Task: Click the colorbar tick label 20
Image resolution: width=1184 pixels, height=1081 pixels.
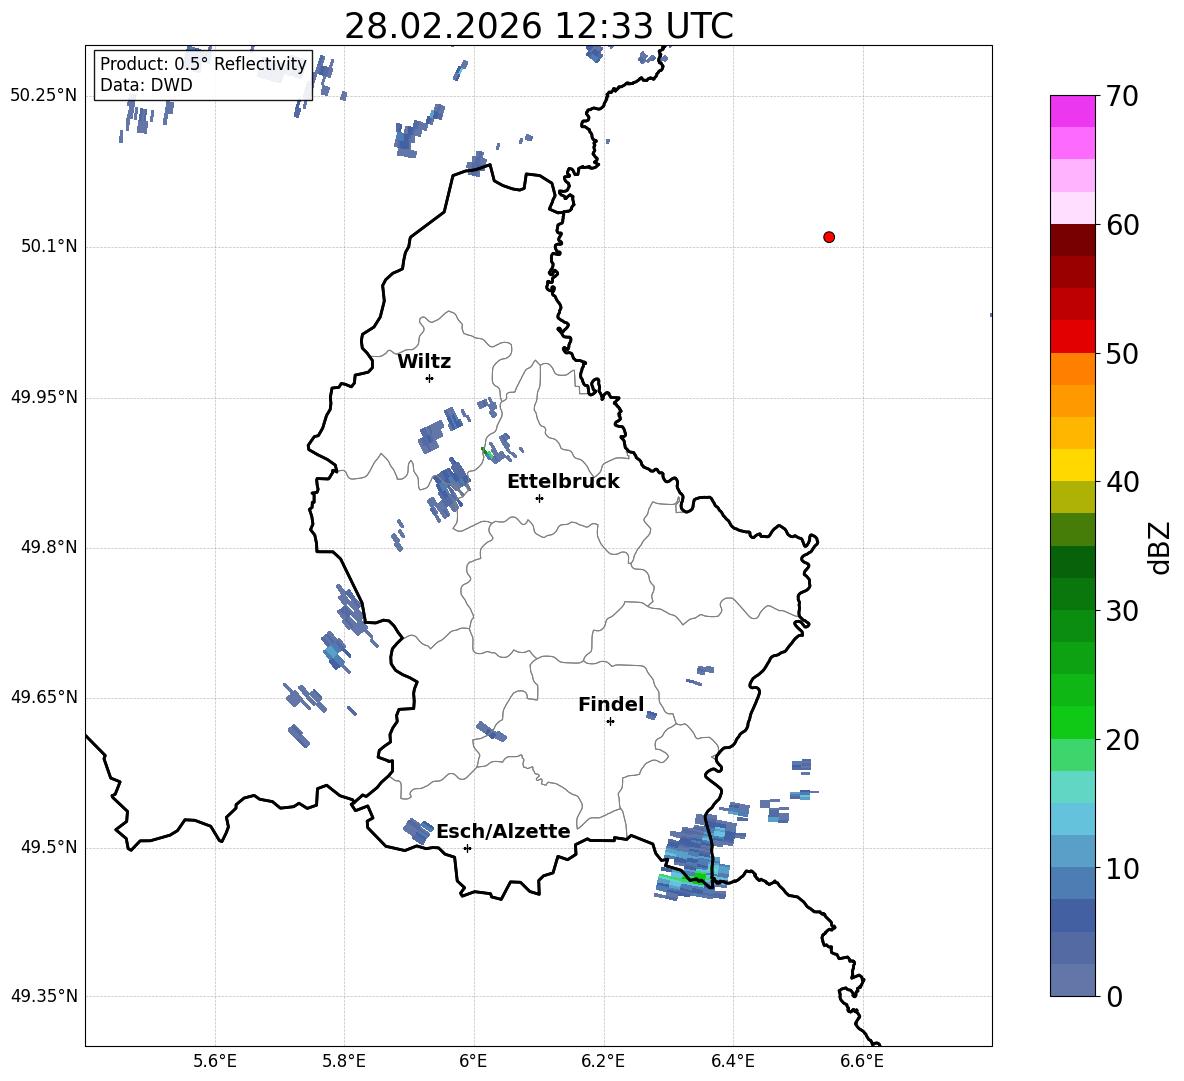Action: [x=1121, y=740]
